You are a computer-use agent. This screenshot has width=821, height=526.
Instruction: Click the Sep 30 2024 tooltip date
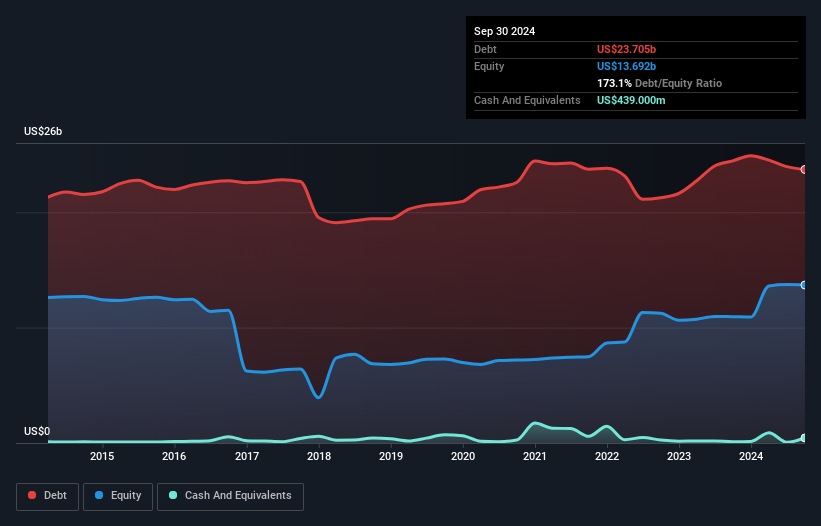(504, 31)
